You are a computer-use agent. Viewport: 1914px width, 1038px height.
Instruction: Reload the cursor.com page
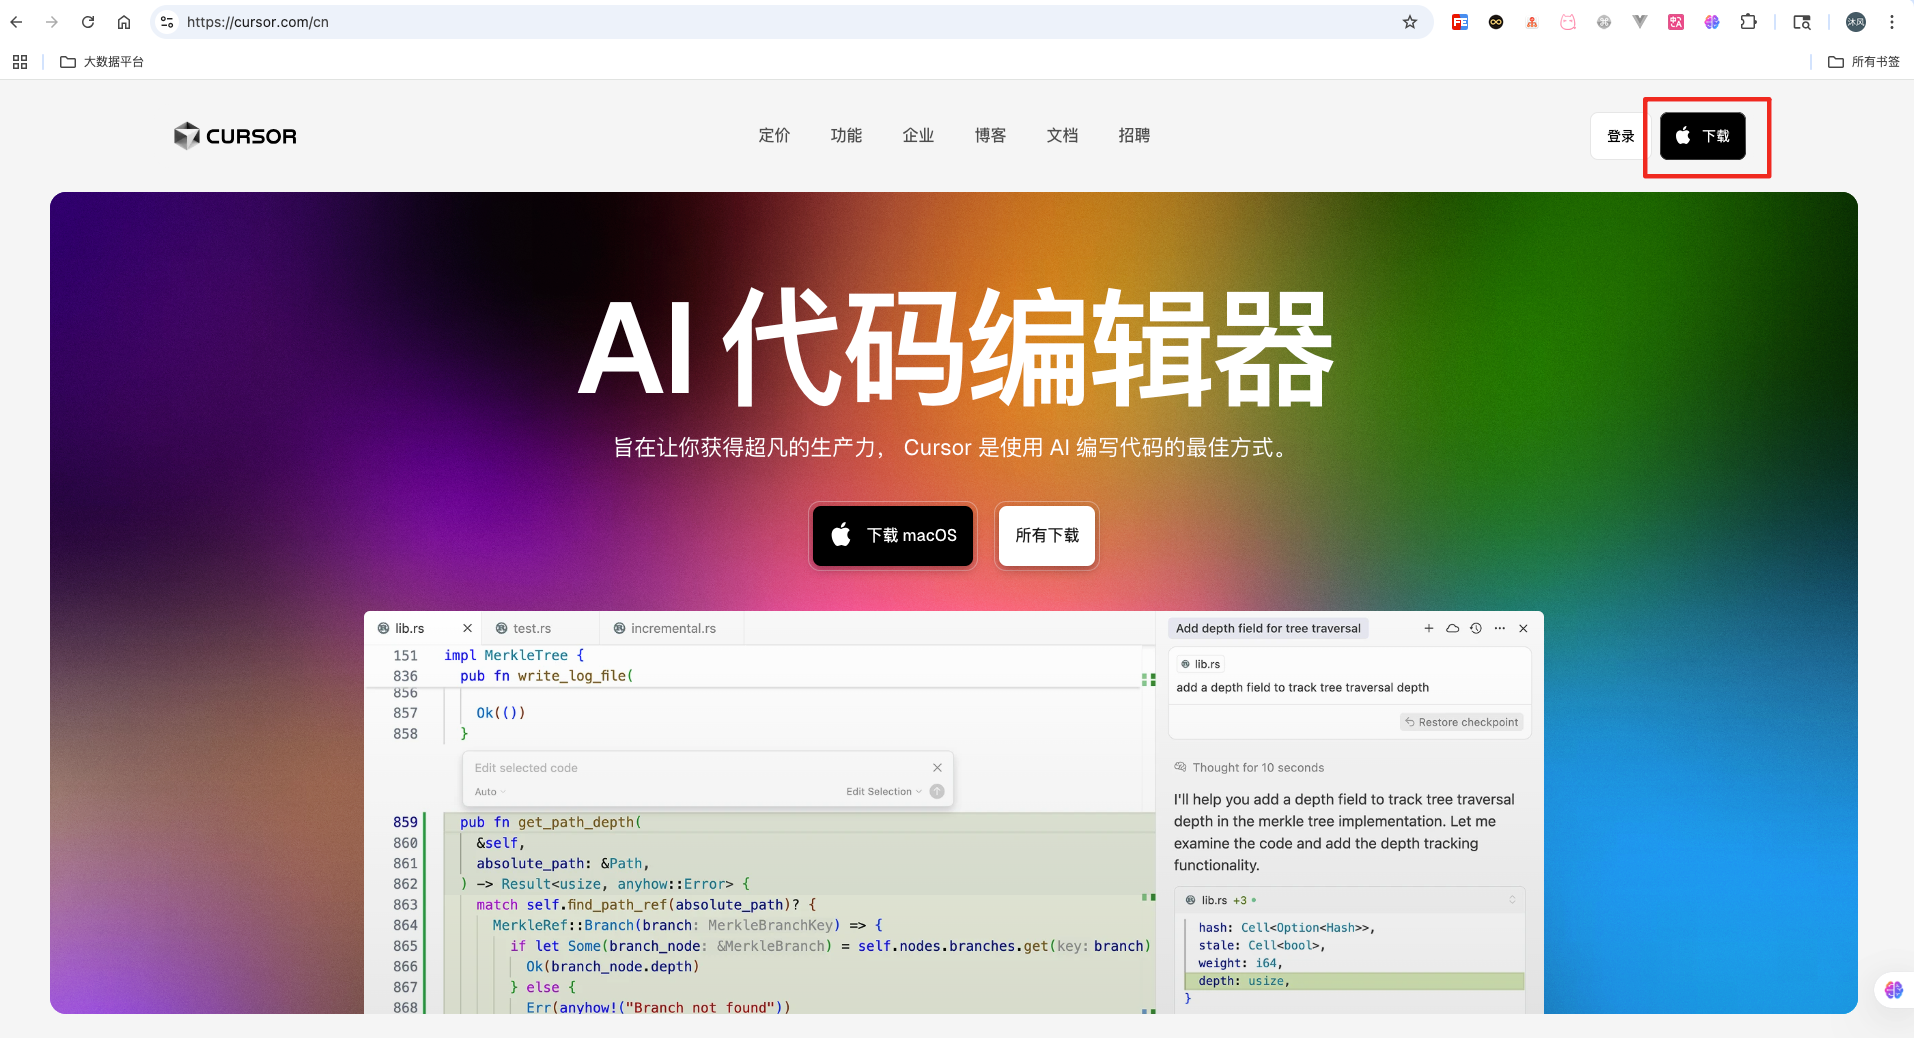tap(88, 22)
